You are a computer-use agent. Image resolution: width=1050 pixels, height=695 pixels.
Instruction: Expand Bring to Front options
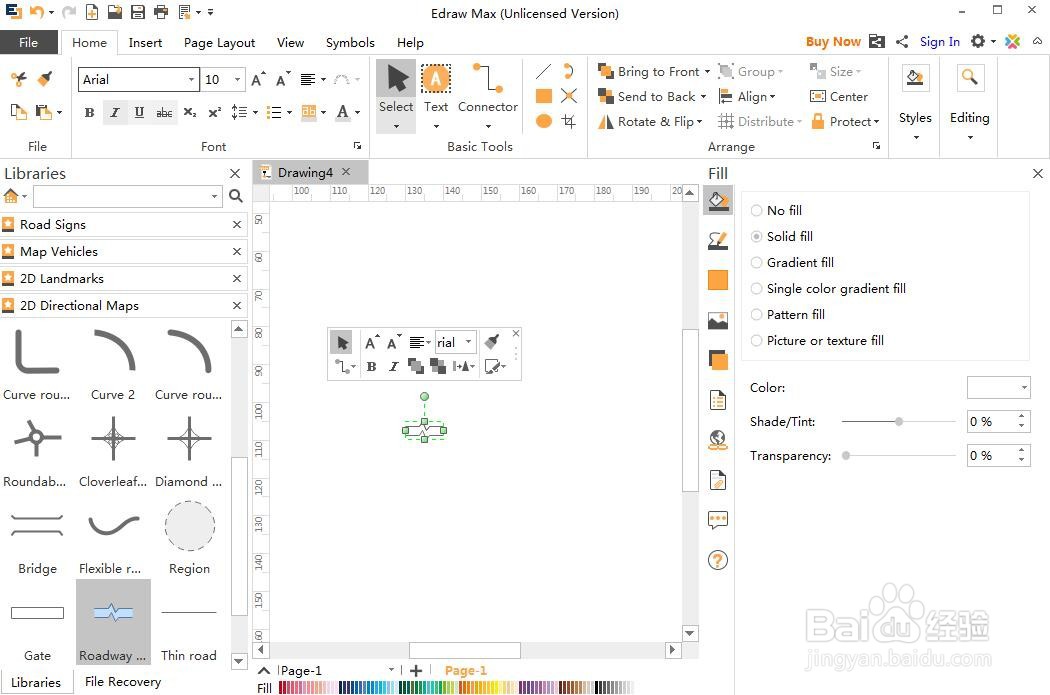click(707, 71)
